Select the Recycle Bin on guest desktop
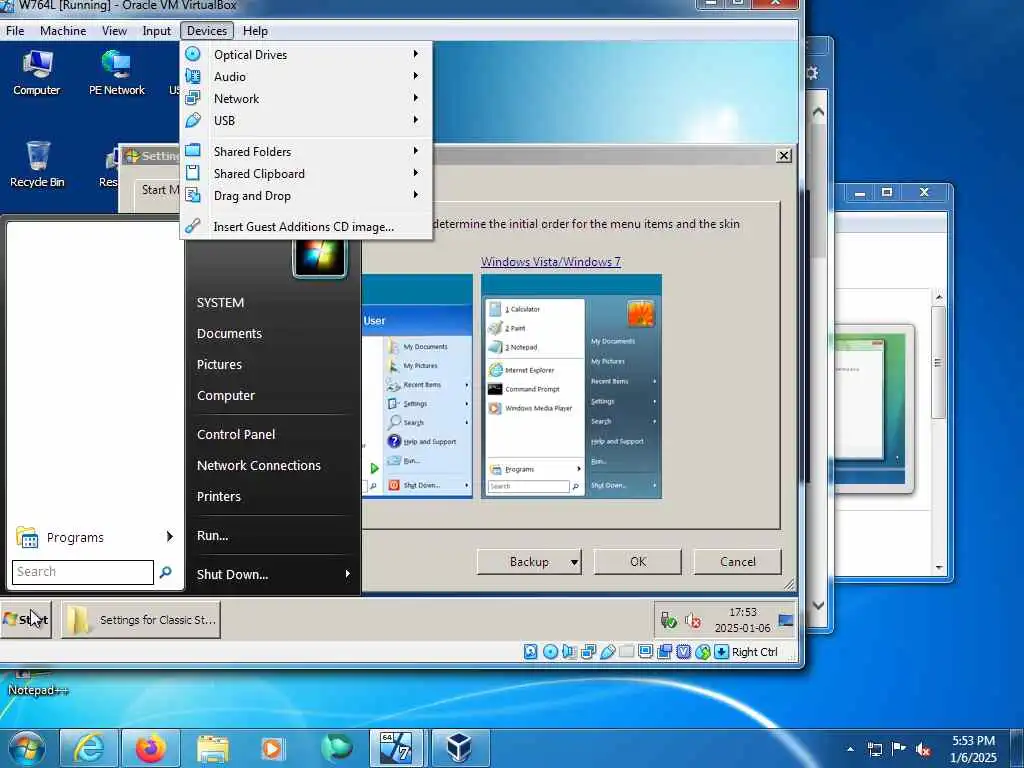Viewport: 1024px width, 768px height. point(37,165)
